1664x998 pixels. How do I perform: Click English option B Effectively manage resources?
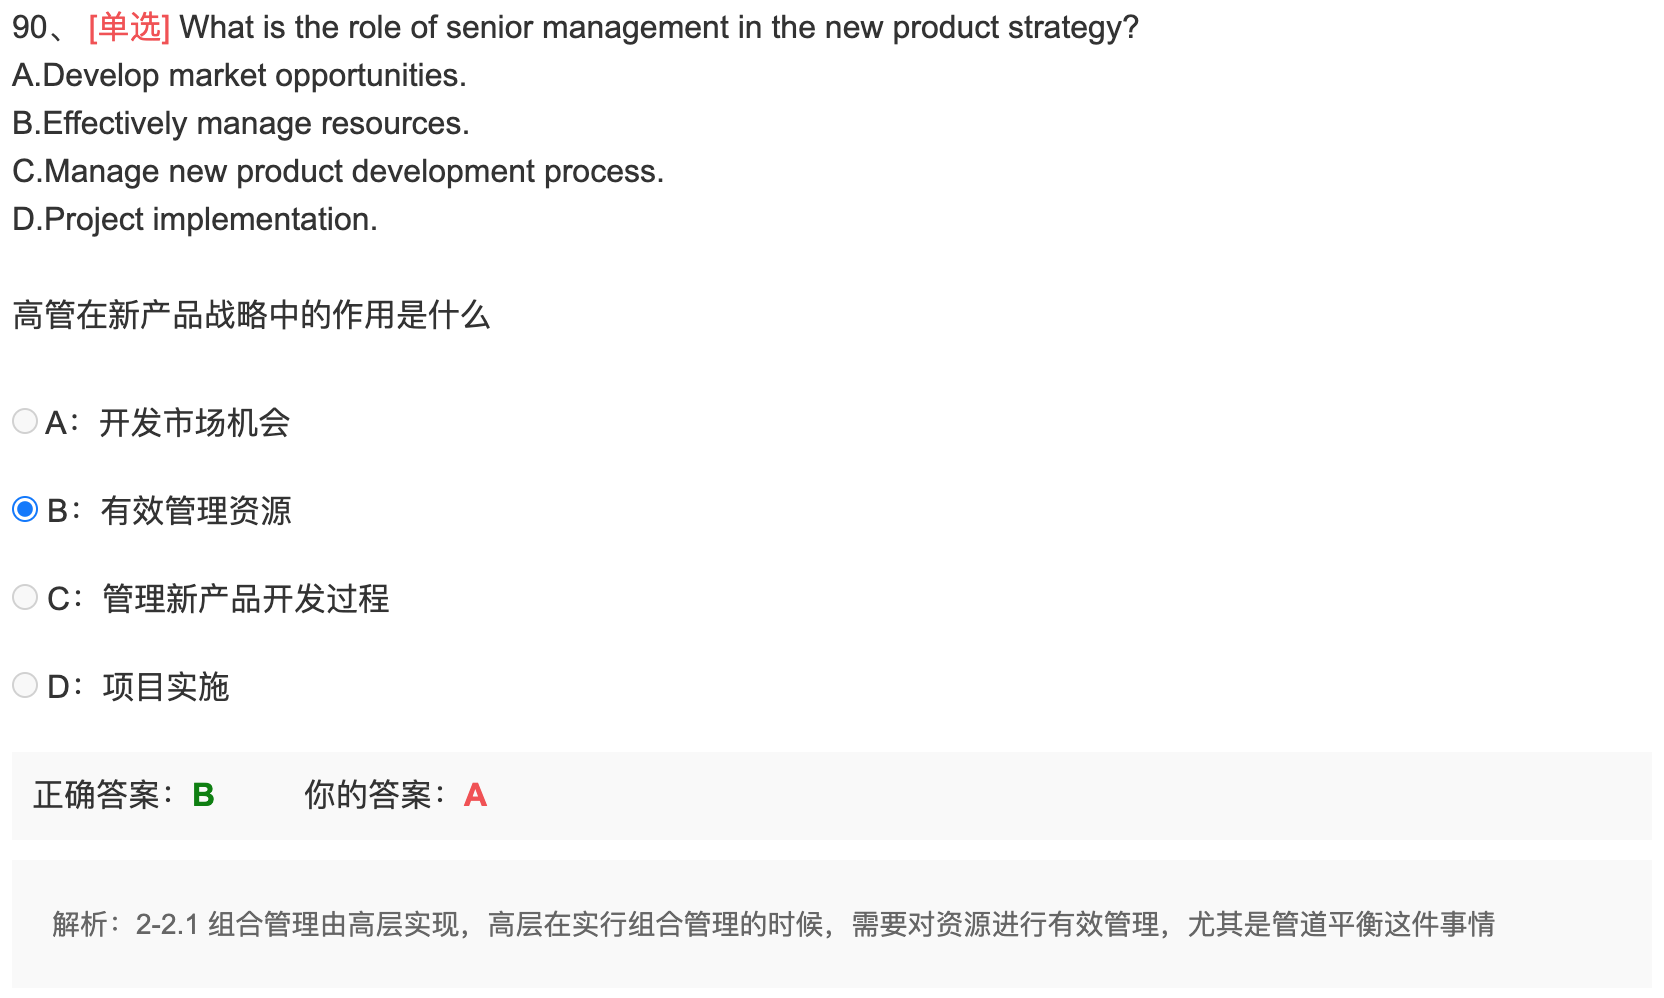(x=241, y=123)
